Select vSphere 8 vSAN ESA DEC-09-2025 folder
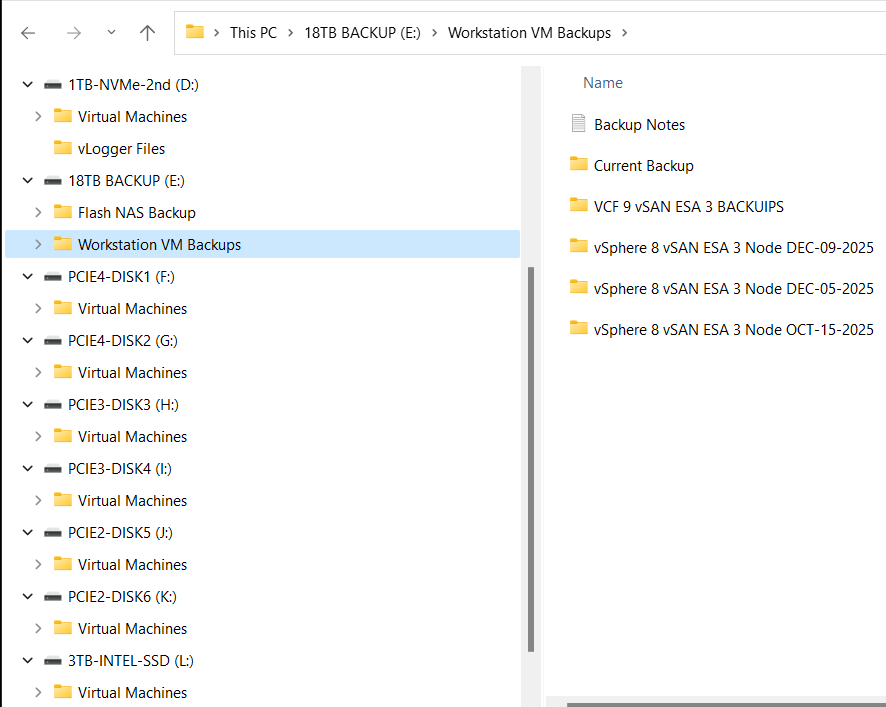This screenshot has width=886, height=707. tap(733, 247)
